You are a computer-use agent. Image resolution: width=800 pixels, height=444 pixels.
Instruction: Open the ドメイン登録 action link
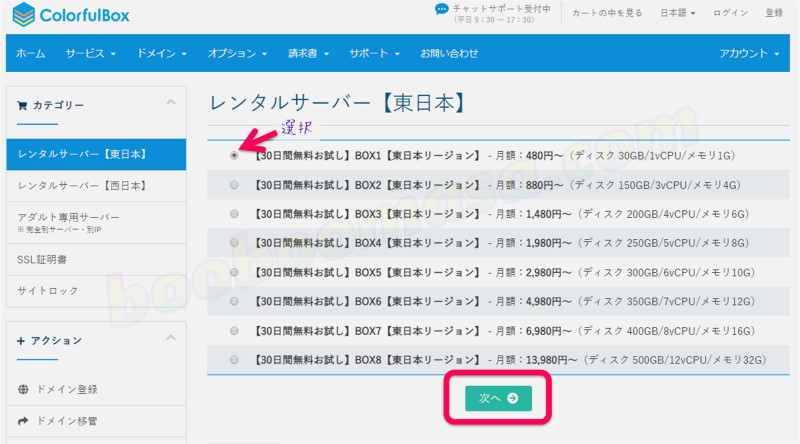(67, 389)
